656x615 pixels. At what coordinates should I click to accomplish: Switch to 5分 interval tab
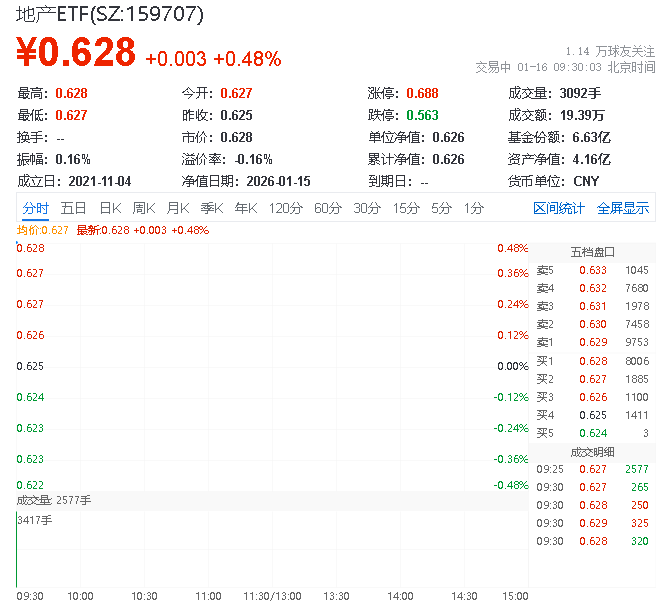(x=442, y=208)
